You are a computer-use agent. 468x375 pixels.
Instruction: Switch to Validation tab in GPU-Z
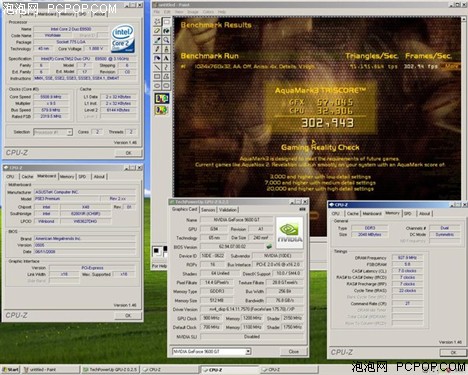pos(228,210)
